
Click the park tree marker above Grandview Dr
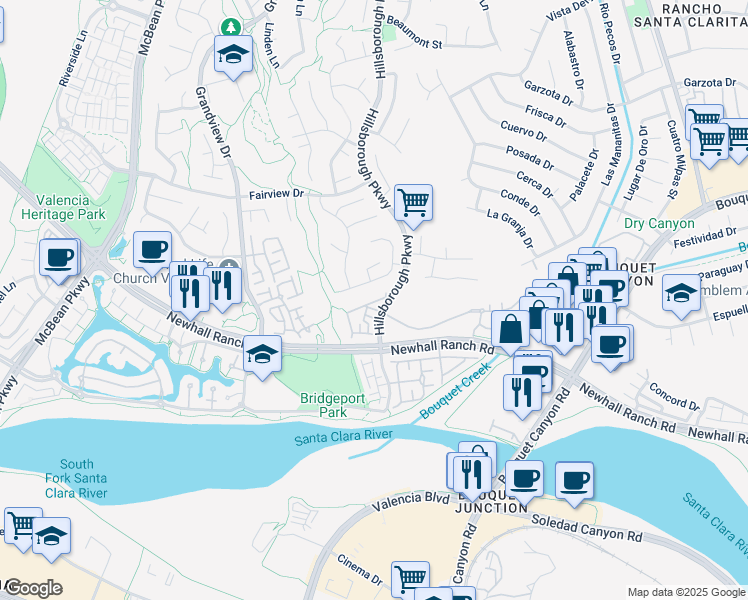click(231, 27)
